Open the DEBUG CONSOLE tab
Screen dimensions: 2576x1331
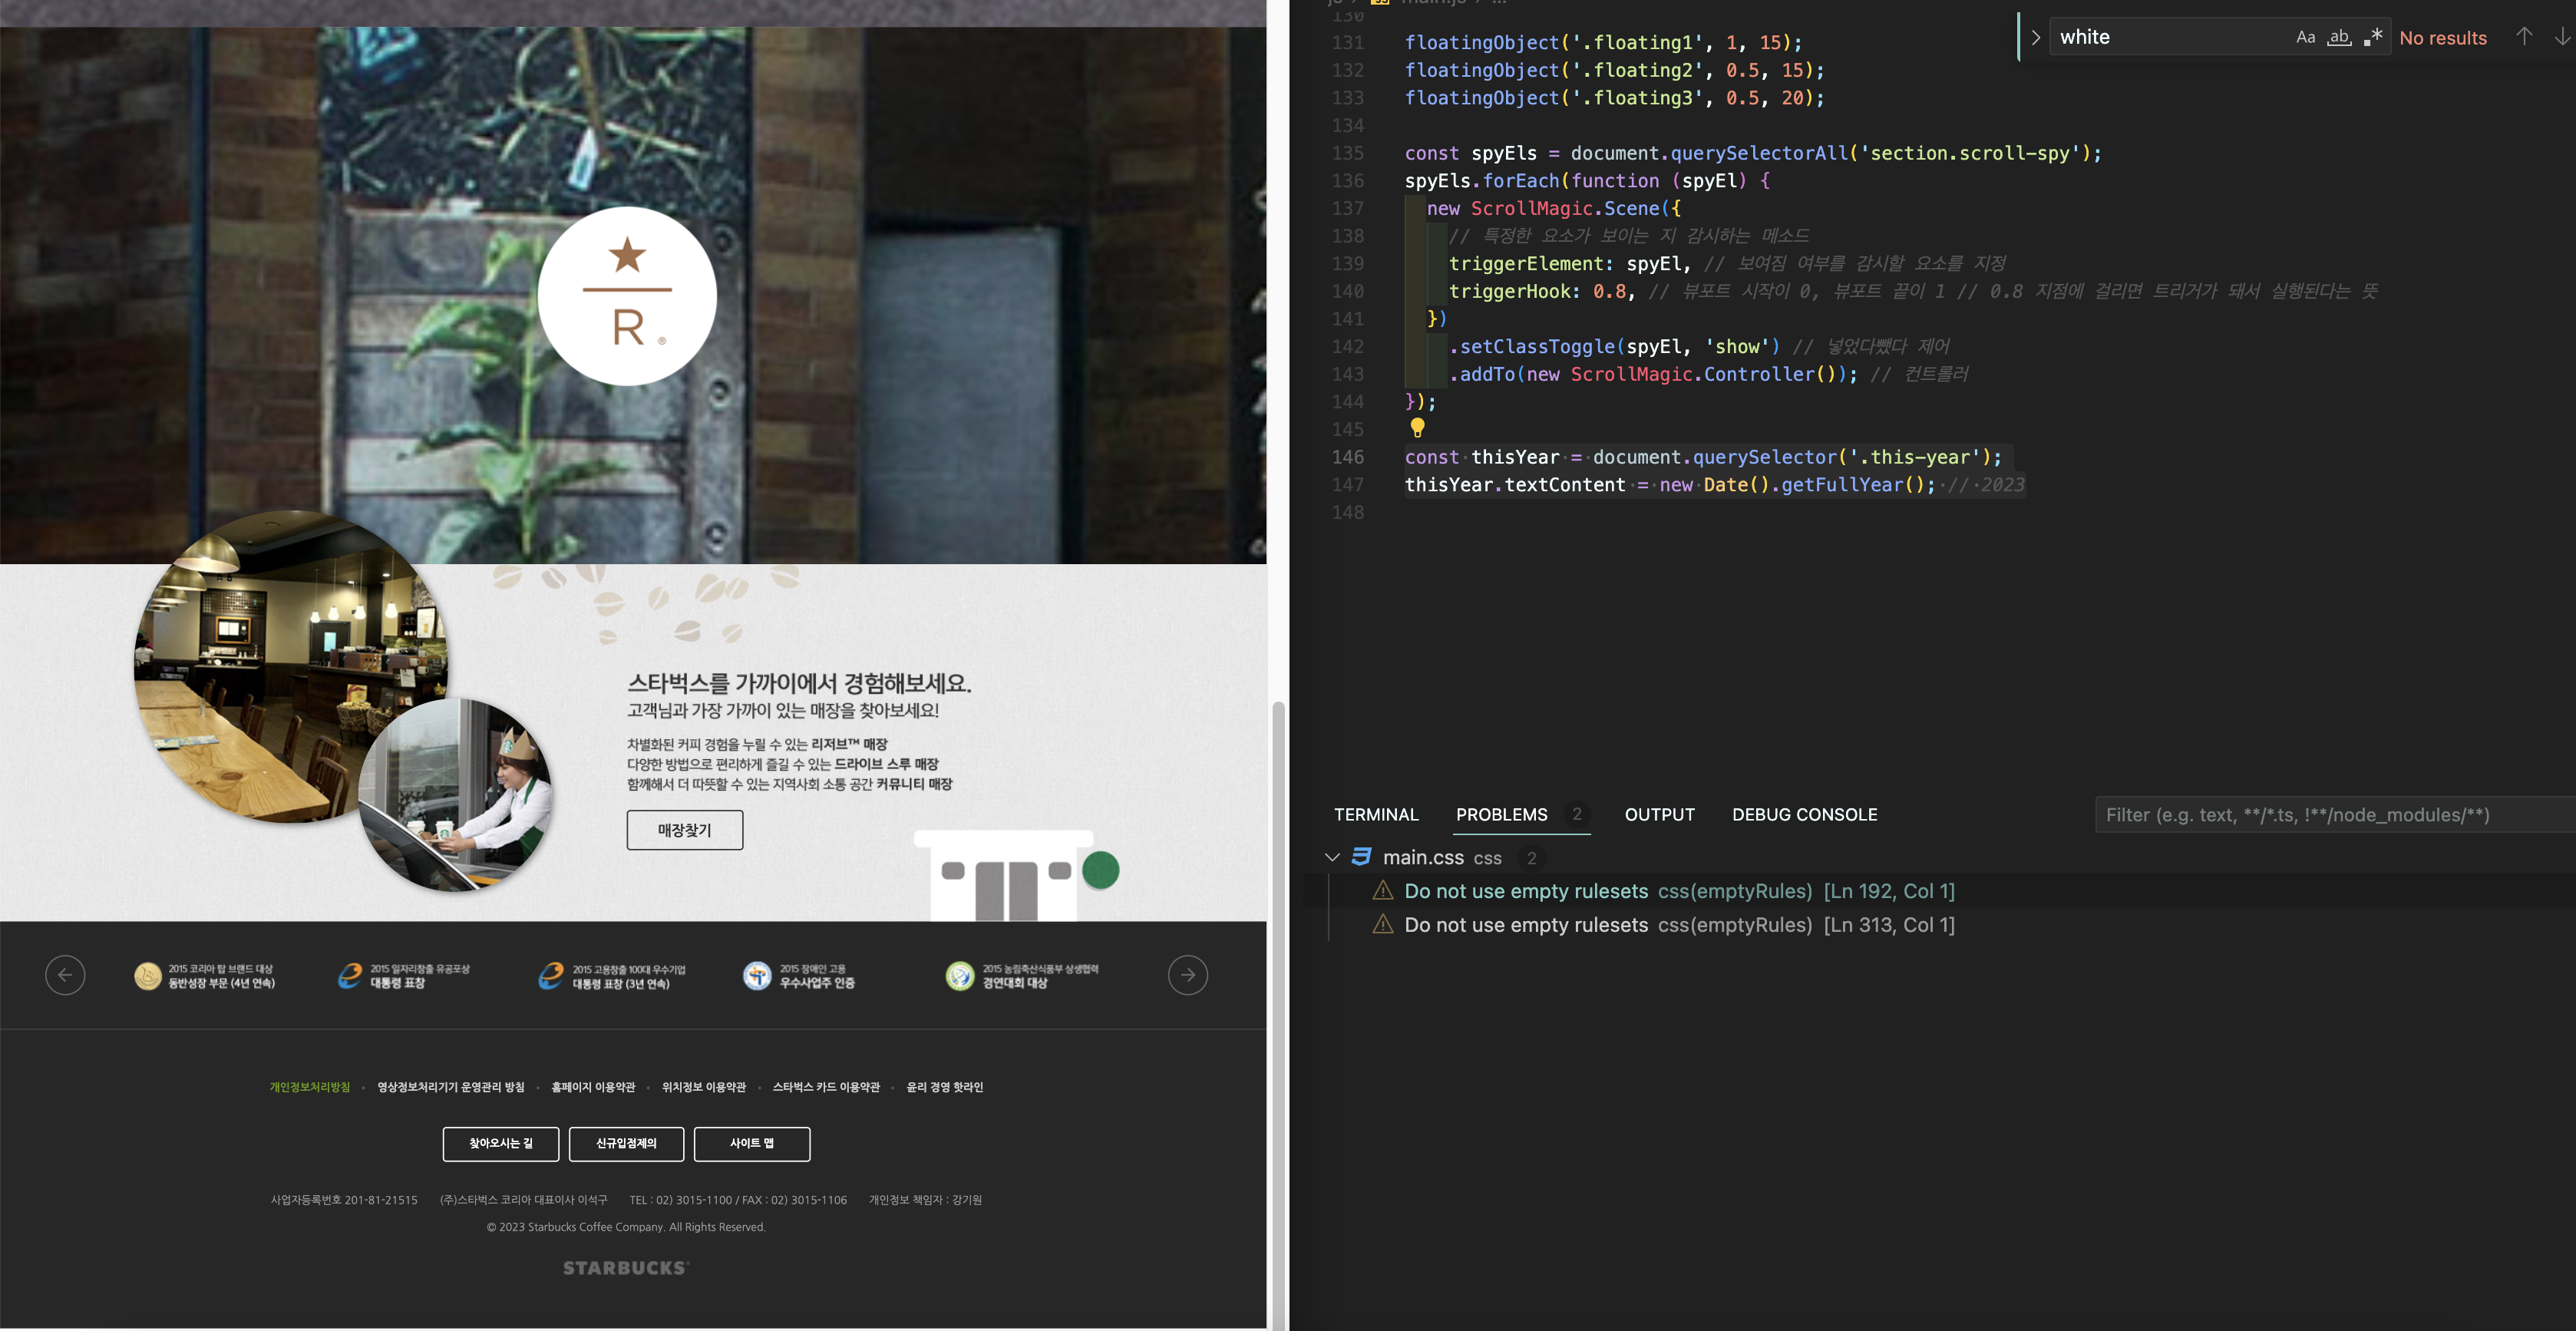1804,815
